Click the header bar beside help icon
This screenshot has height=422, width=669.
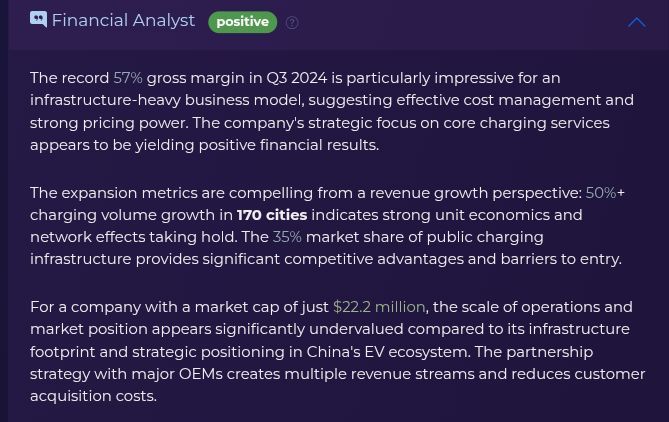(x=461, y=22)
